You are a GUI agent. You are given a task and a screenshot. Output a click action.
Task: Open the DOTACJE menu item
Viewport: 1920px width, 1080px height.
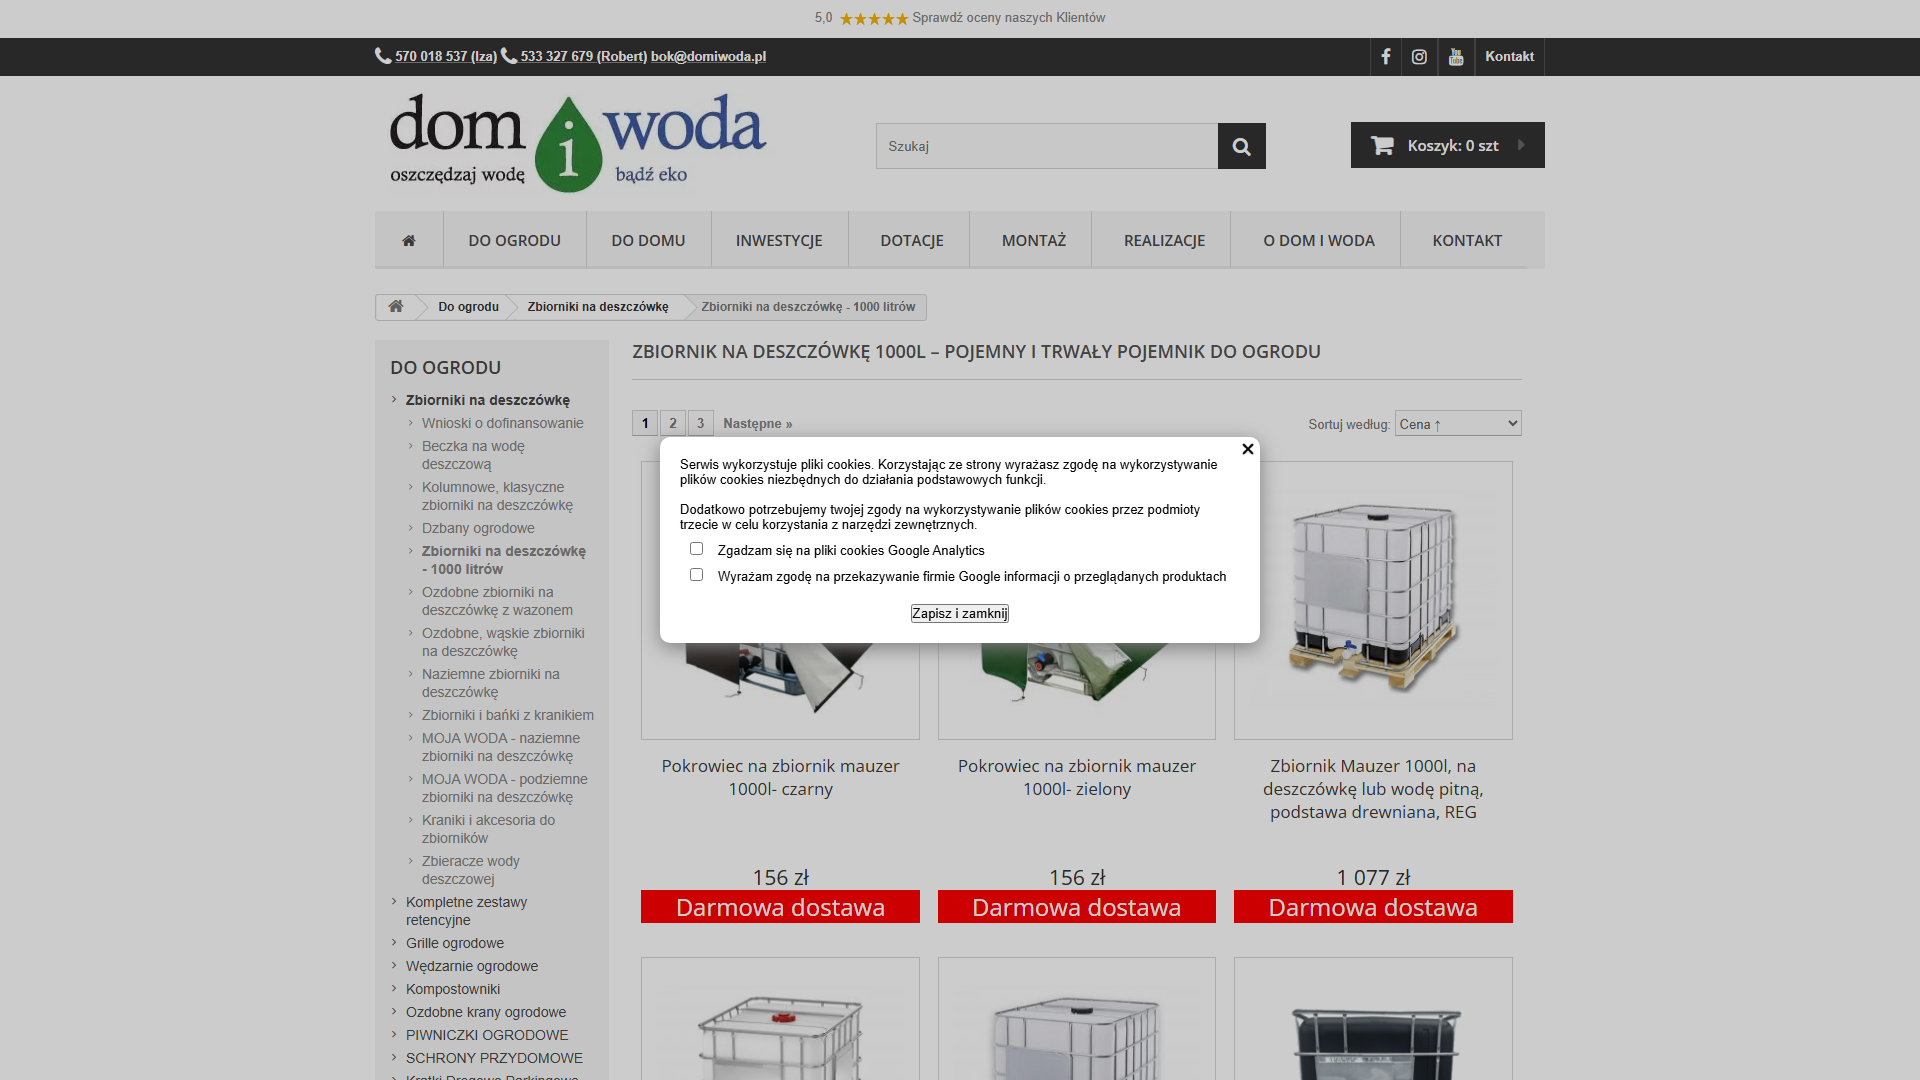(x=911, y=240)
